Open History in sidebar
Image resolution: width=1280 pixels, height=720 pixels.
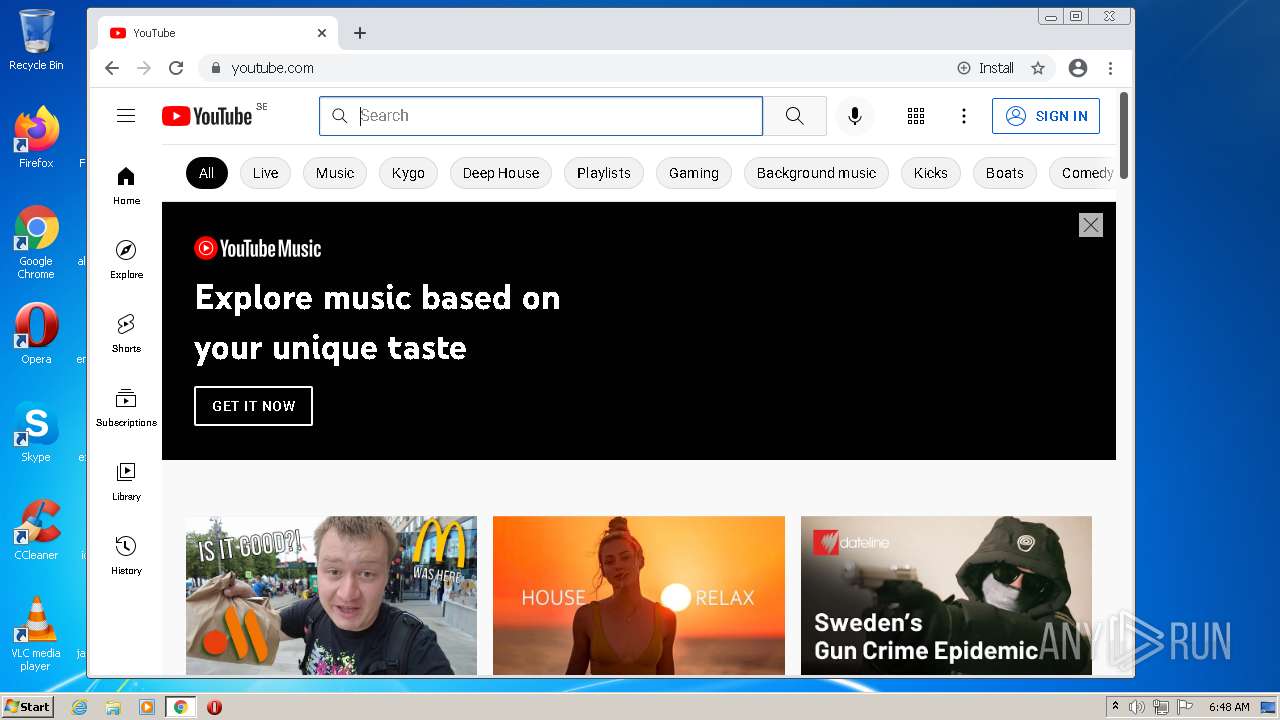[x=126, y=556]
